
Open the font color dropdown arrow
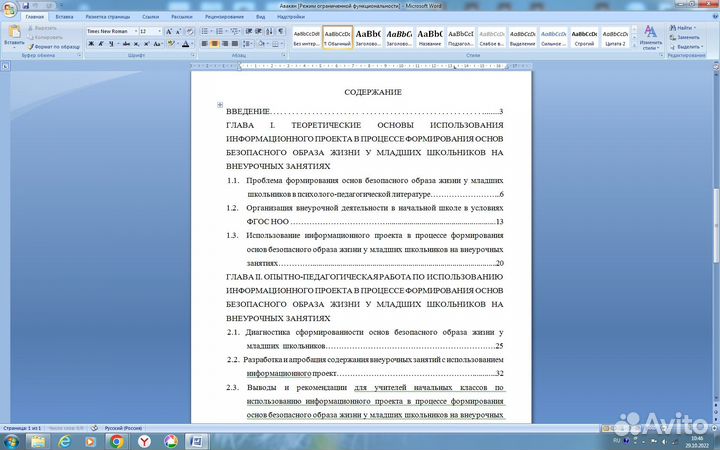(191, 44)
